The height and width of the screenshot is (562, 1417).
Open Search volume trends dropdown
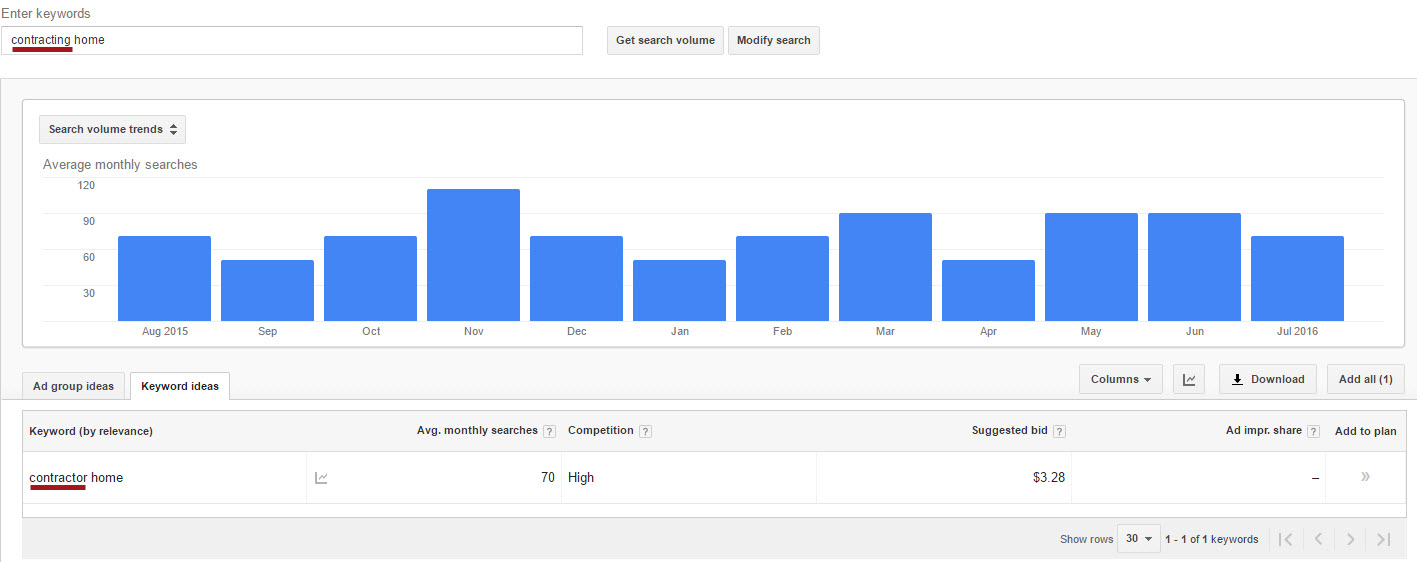tap(112, 130)
